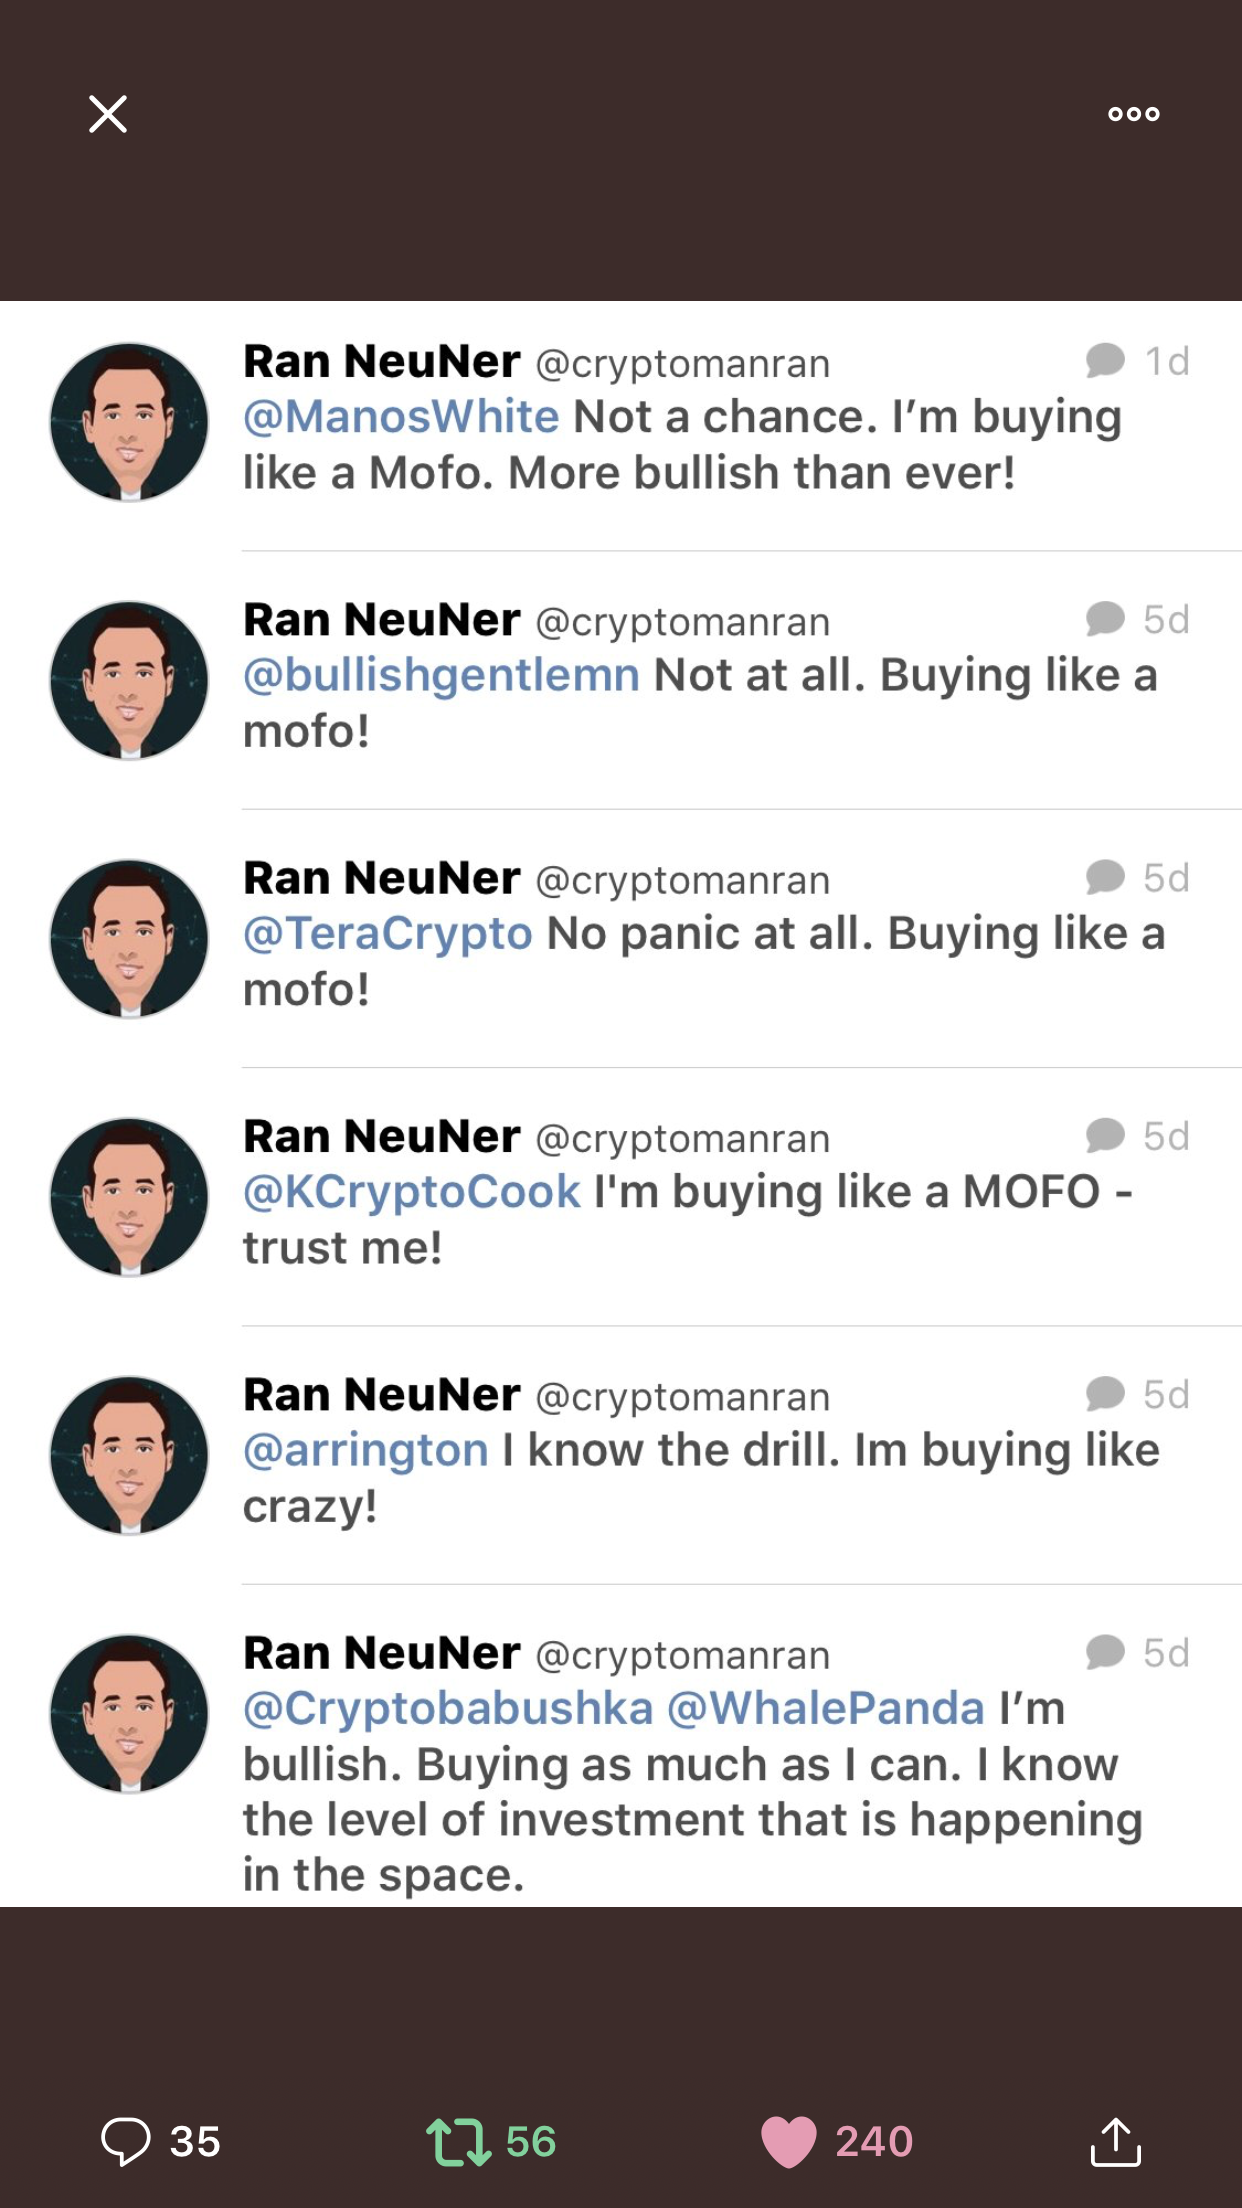Image resolution: width=1242 pixels, height=2208 pixels.
Task: Open the three-dot more options menu
Action: [1134, 114]
